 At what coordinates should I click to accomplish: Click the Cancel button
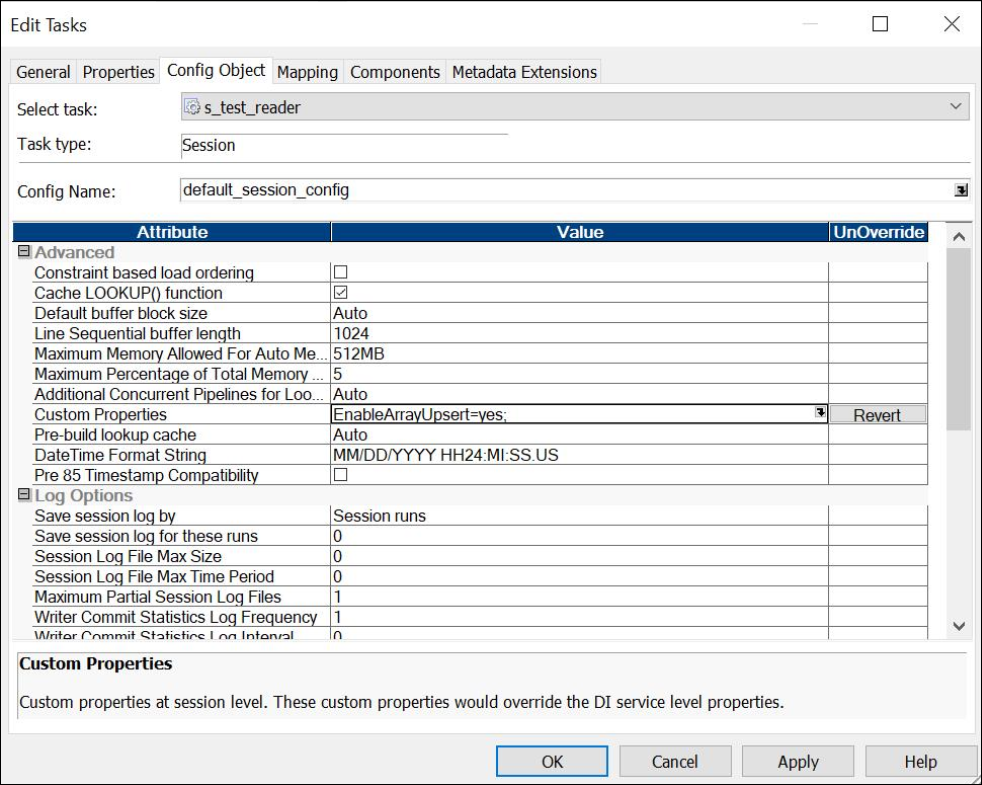click(674, 761)
